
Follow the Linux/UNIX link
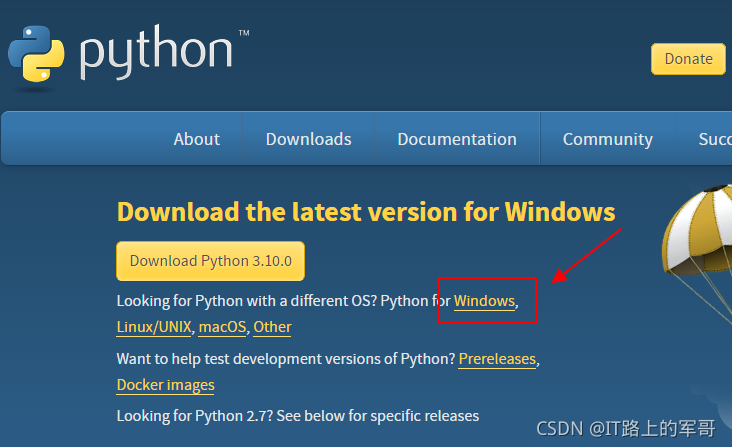click(x=154, y=327)
